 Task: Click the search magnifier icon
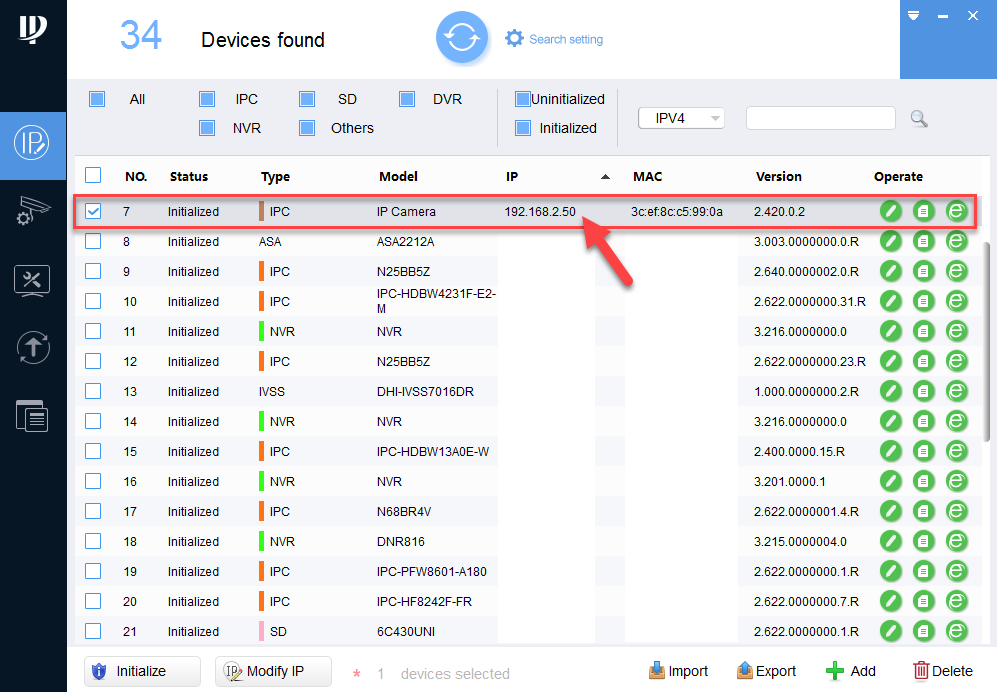(919, 119)
